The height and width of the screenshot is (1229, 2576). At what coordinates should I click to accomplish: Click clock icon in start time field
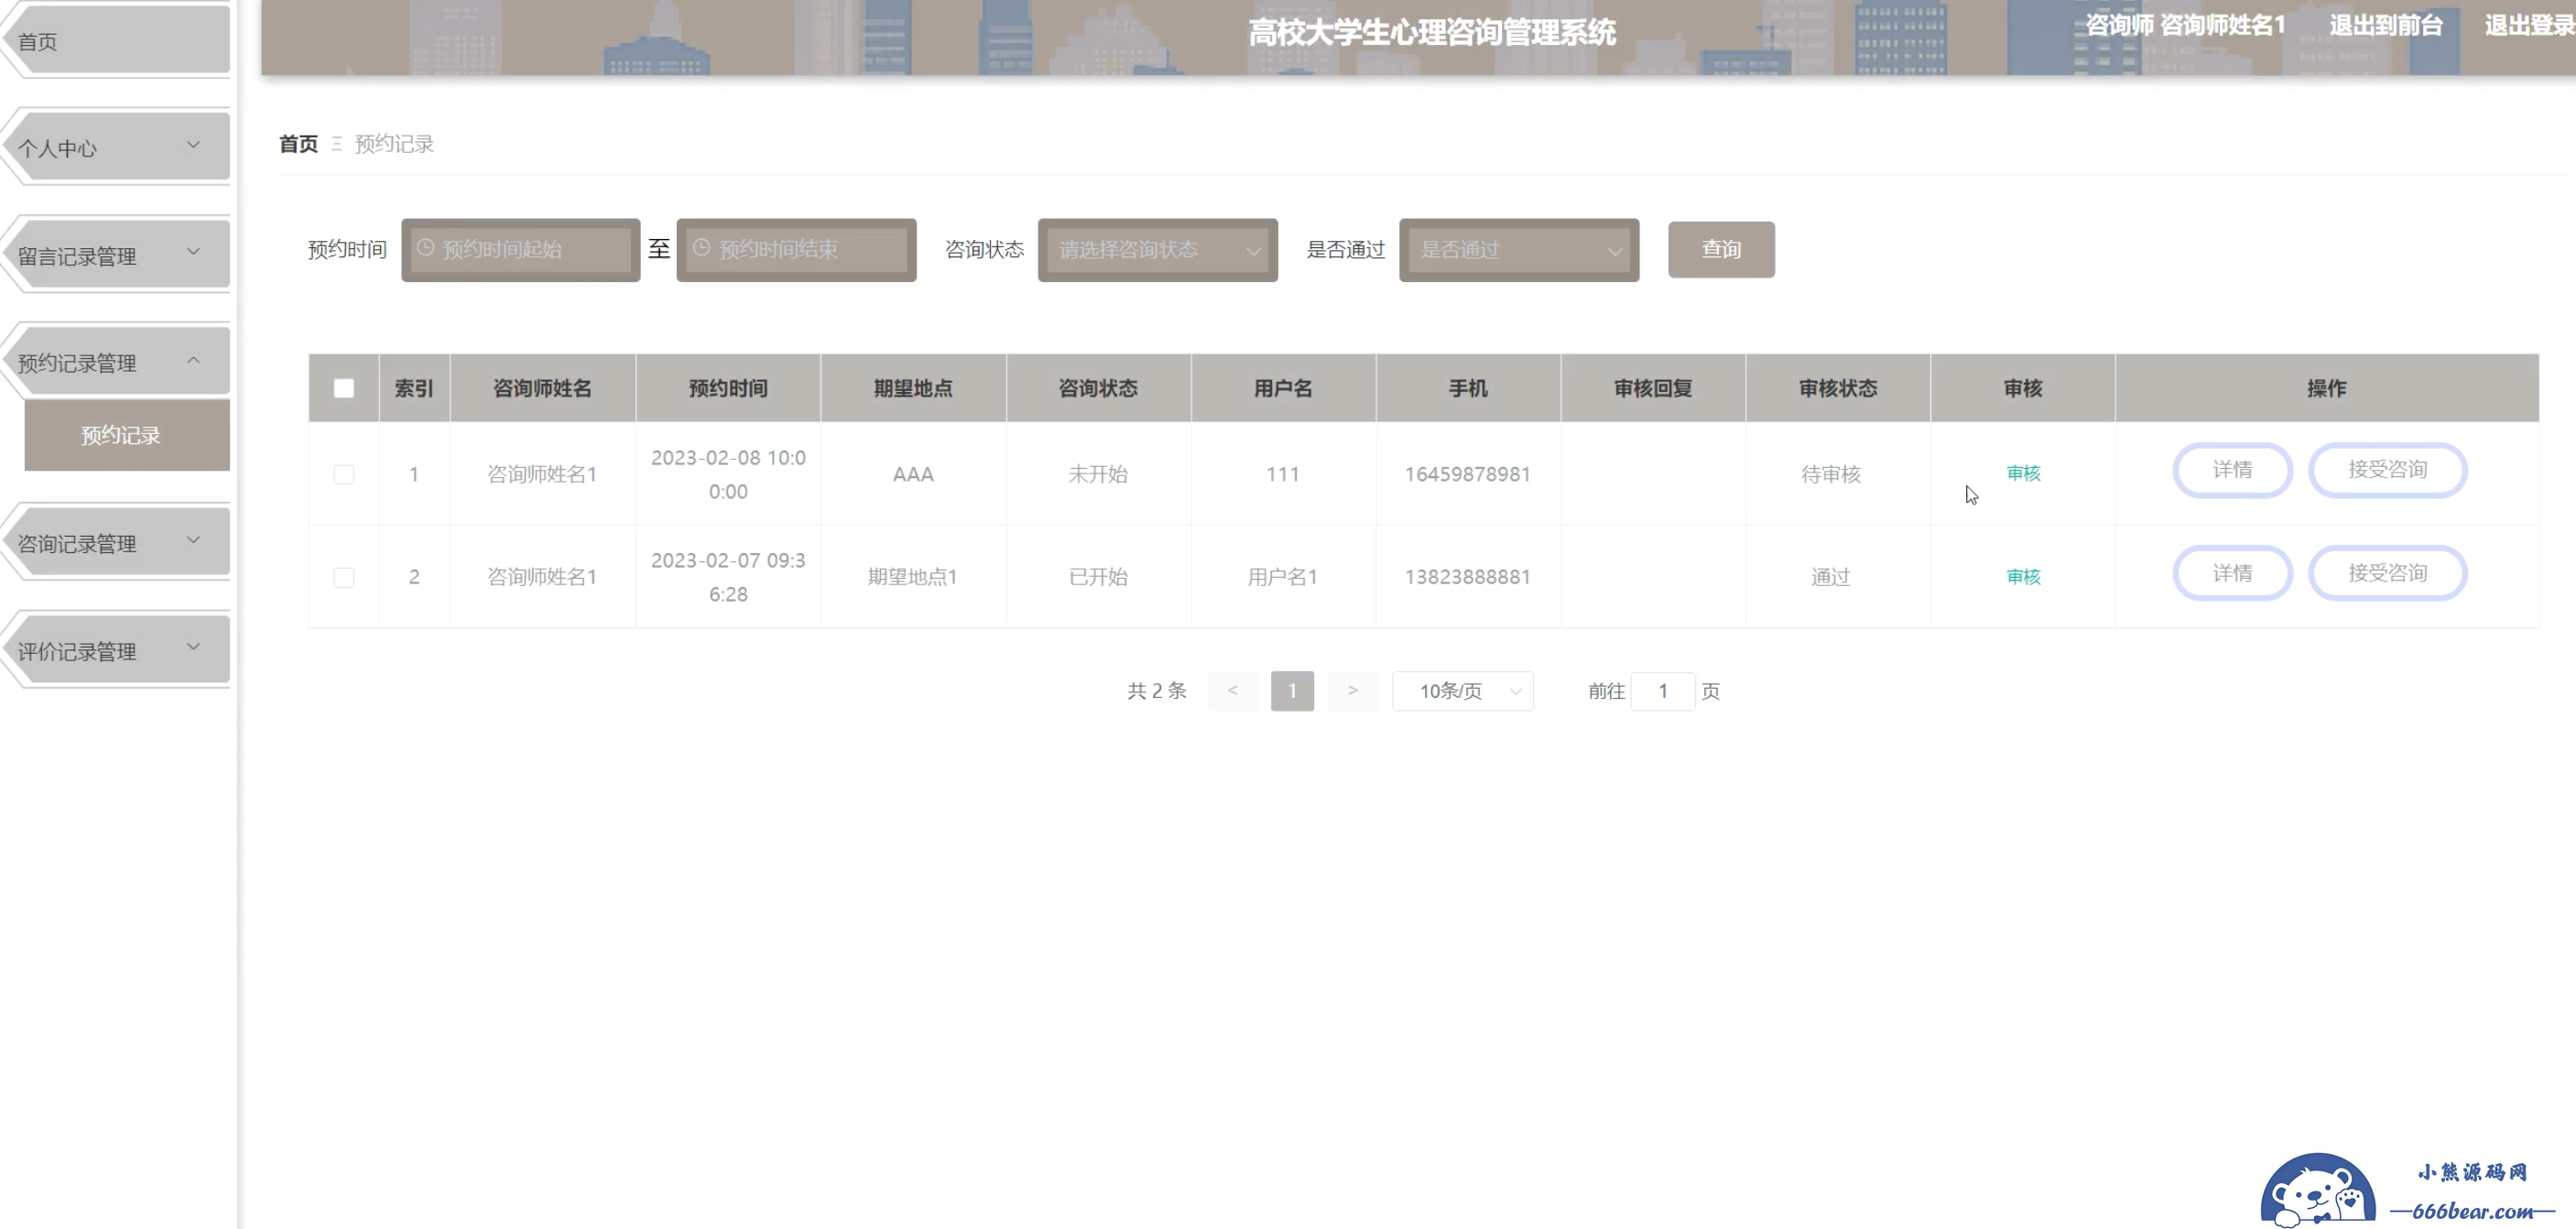pyautogui.click(x=426, y=248)
